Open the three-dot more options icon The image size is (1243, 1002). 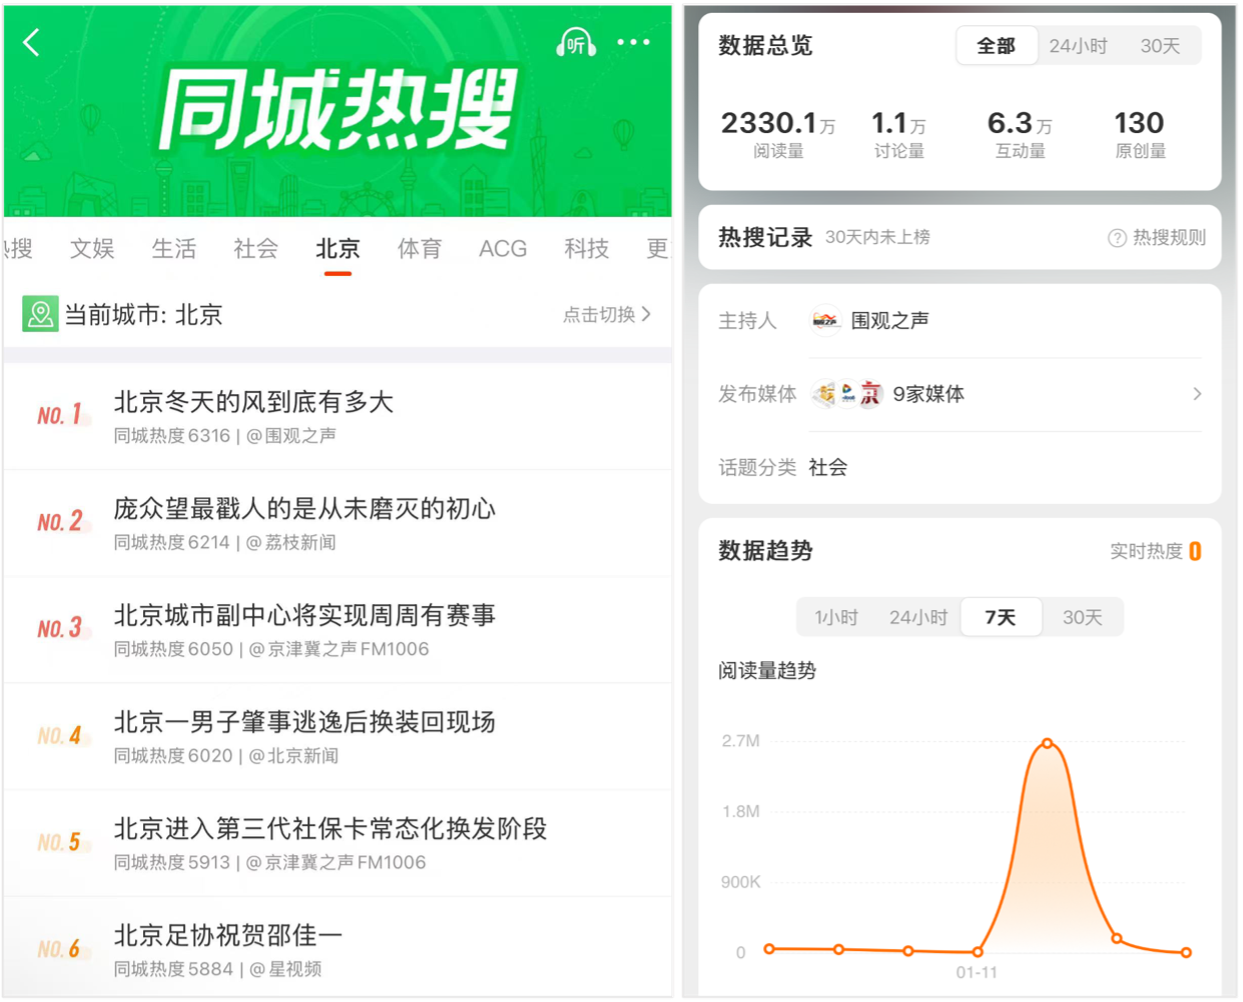click(x=633, y=42)
